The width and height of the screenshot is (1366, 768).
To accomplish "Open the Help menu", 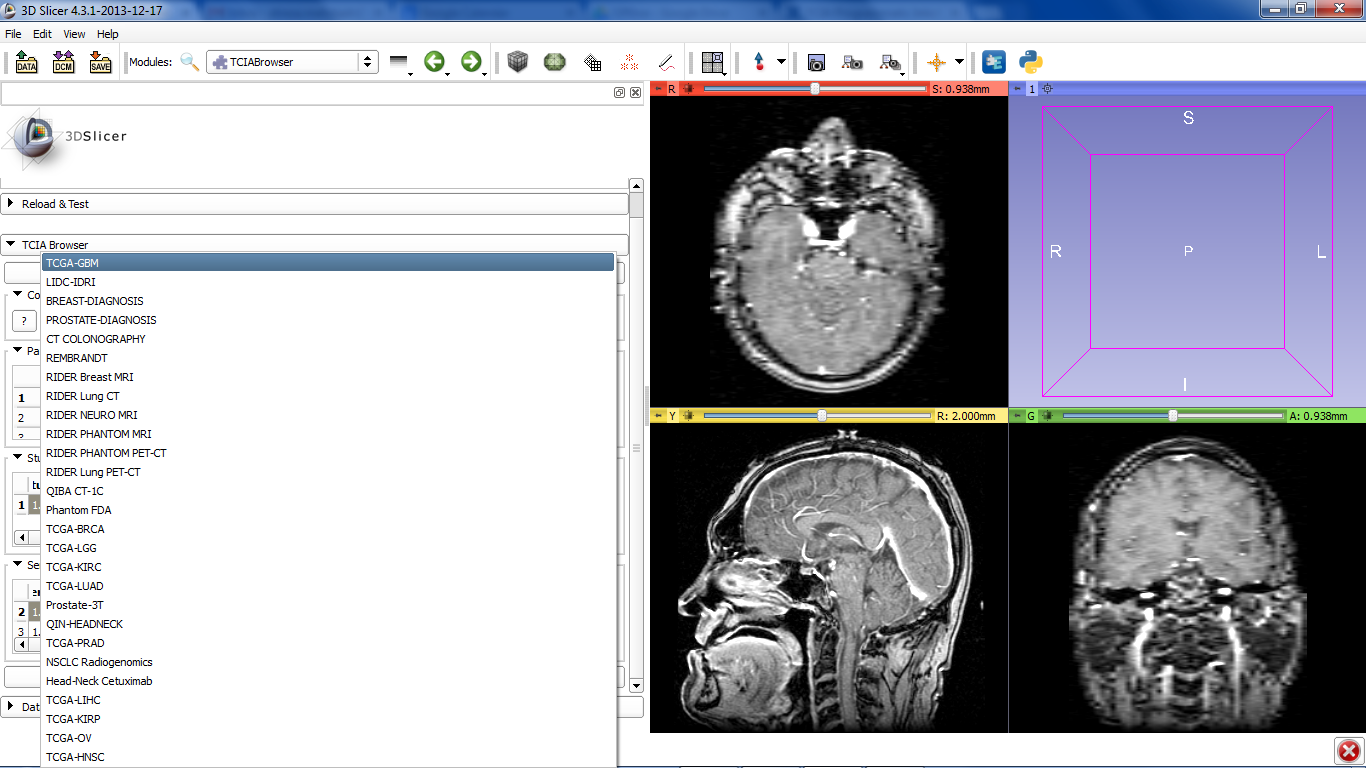I will [x=107, y=34].
